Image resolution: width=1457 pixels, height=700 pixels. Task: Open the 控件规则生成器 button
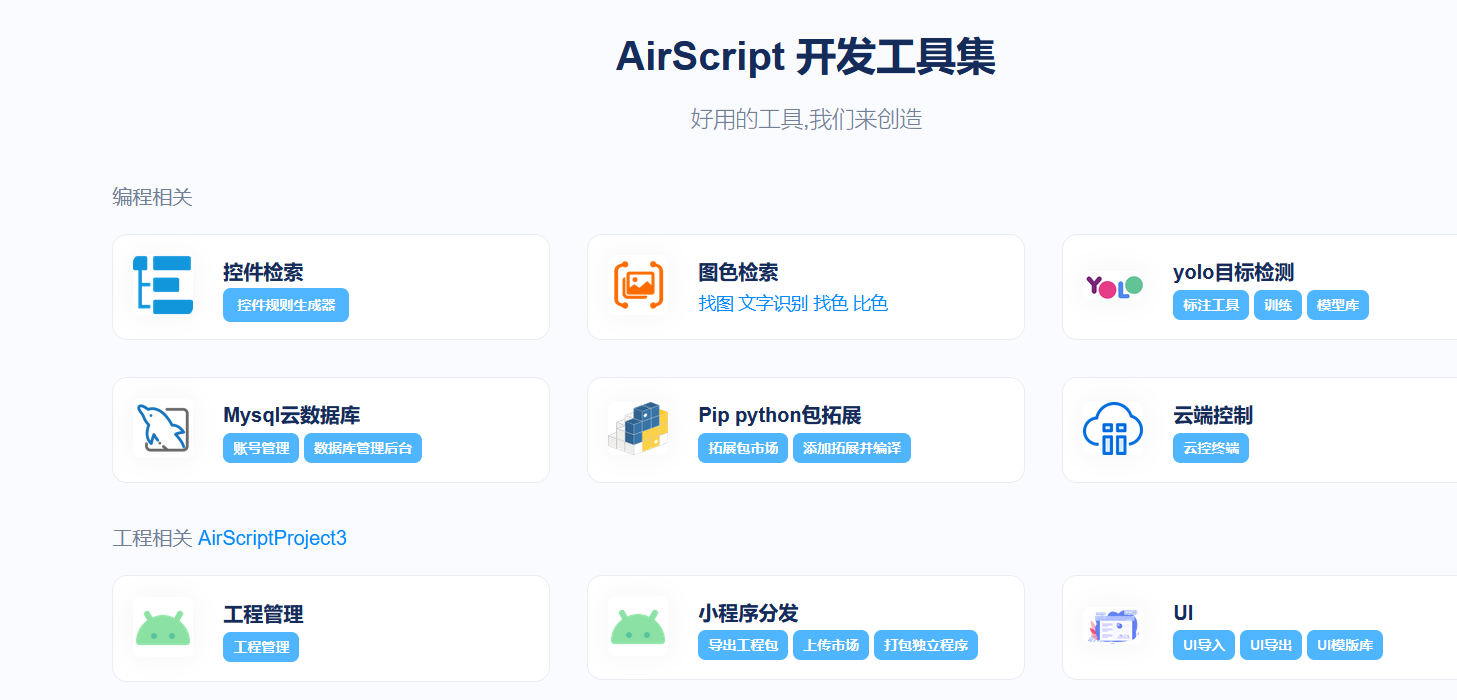(286, 305)
